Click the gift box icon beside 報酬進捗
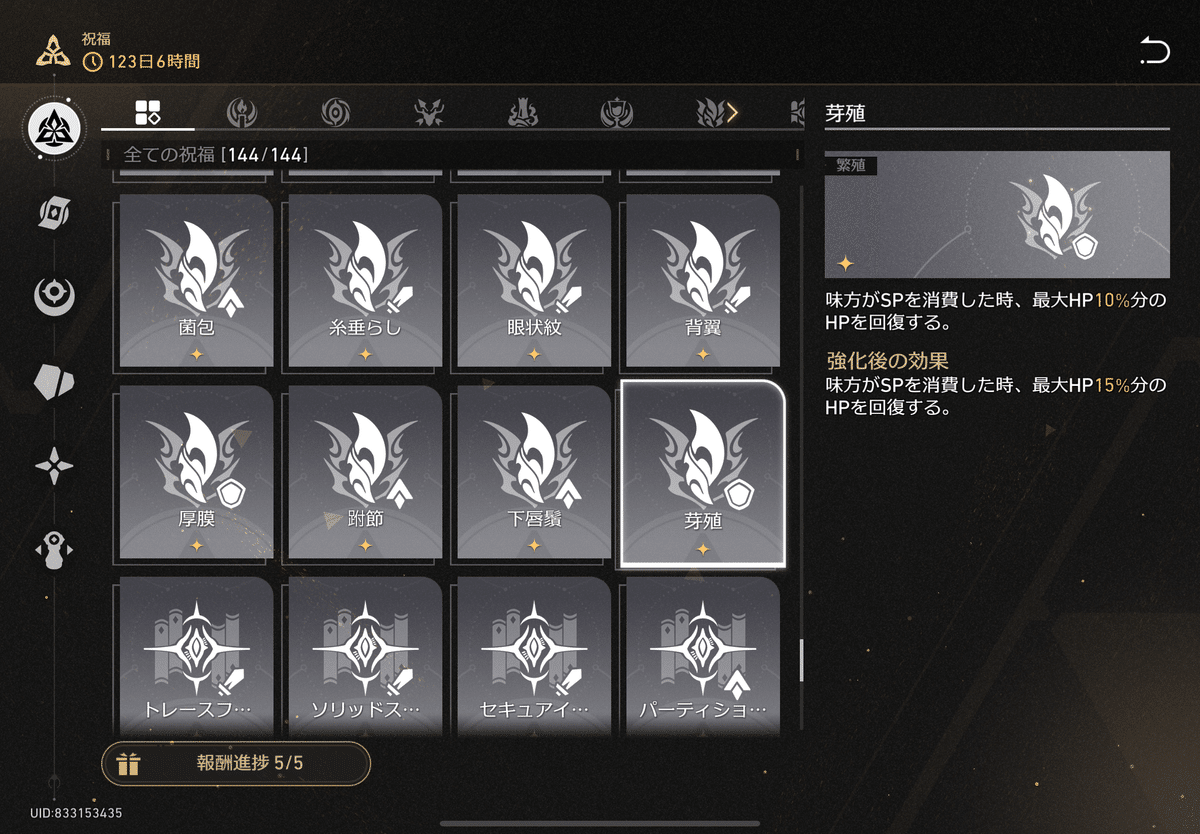Image resolution: width=1200 pixels, height=834 pixels. [128, 764]
